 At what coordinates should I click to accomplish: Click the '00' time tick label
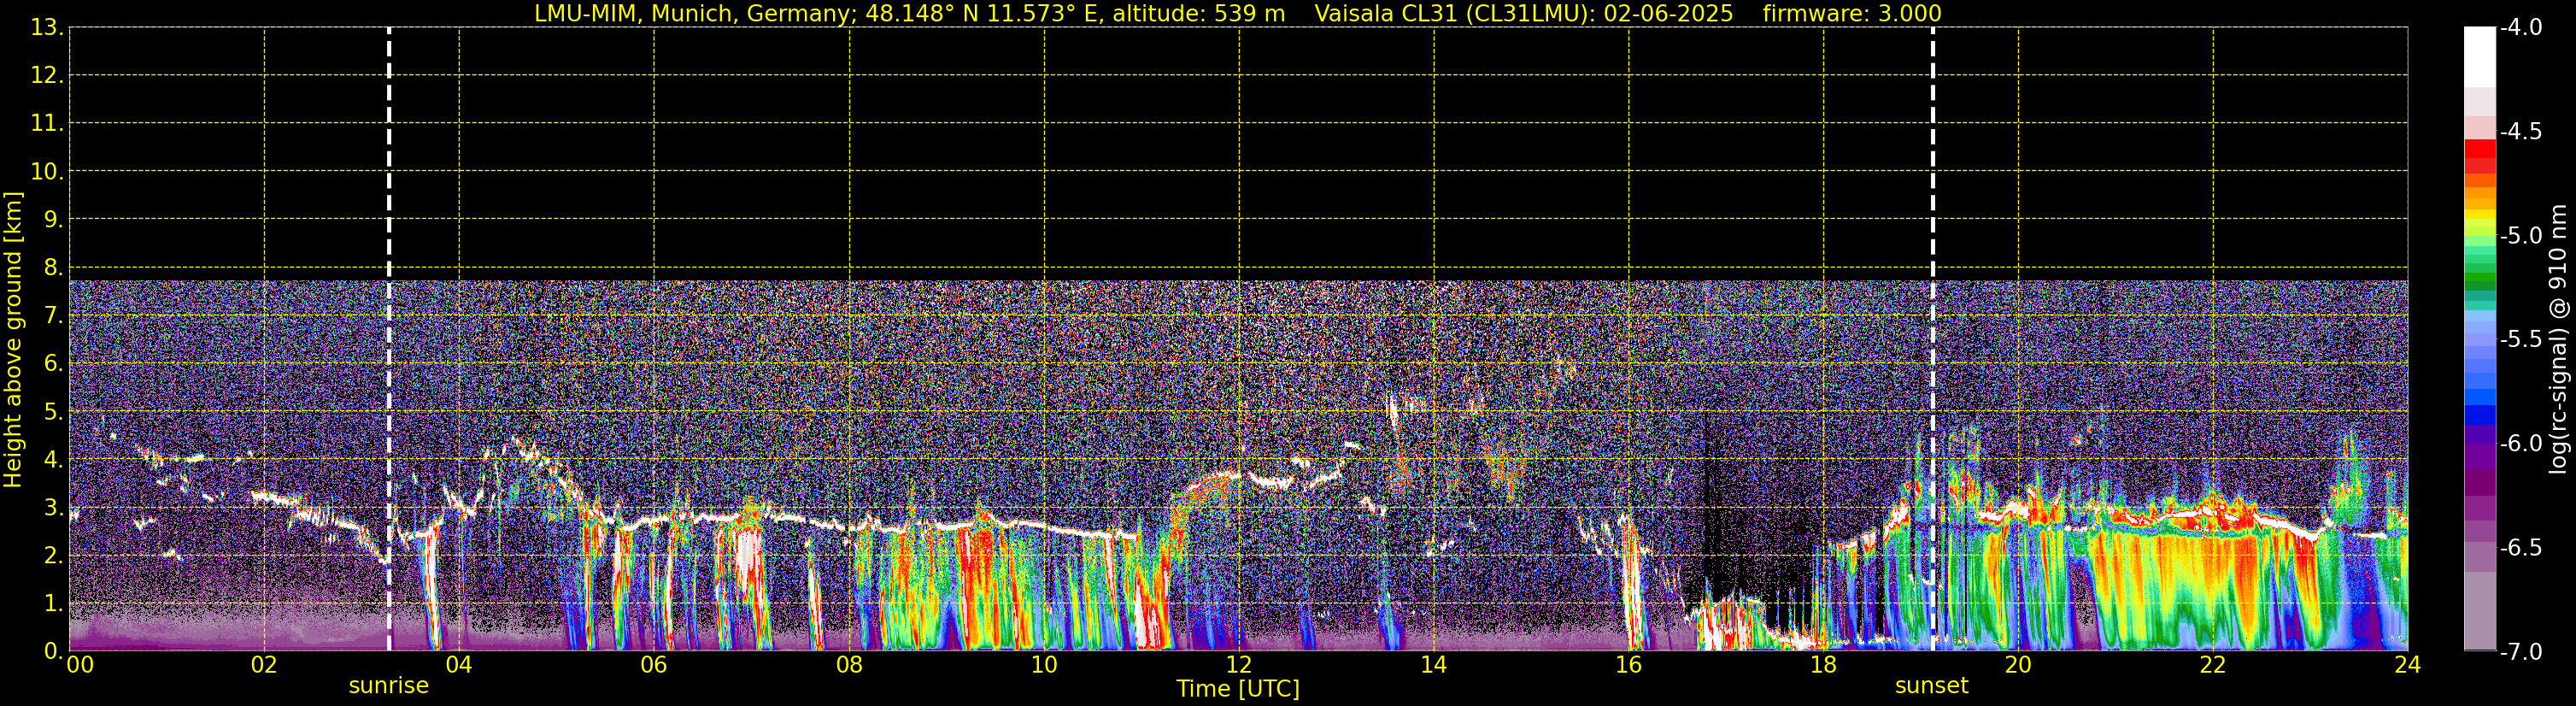coord(80,665)
